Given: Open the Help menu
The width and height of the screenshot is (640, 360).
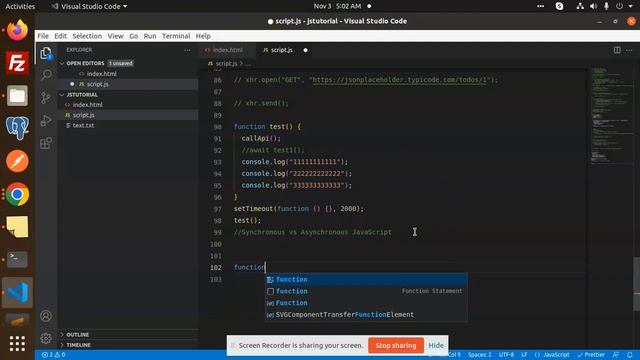Looking at the screenshot, I should [203, 36].
